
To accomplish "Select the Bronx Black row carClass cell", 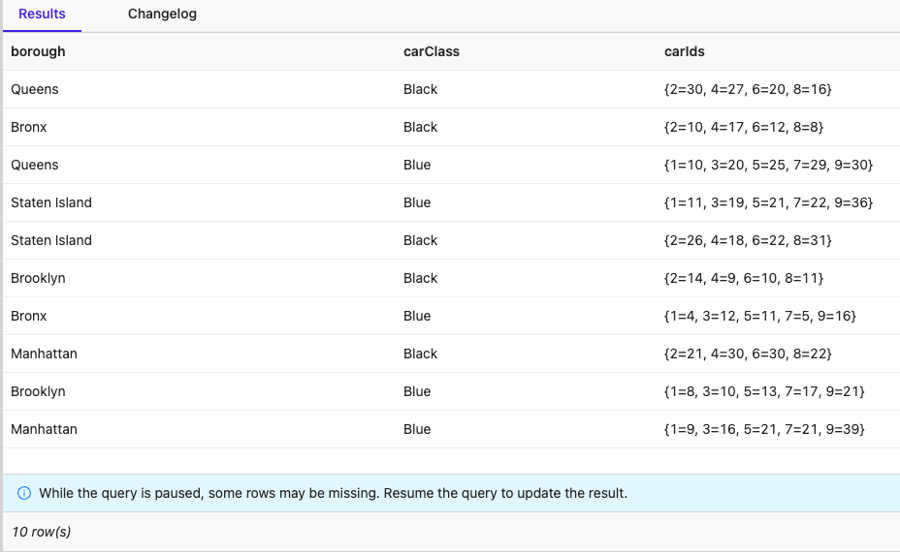I will 420,127.
